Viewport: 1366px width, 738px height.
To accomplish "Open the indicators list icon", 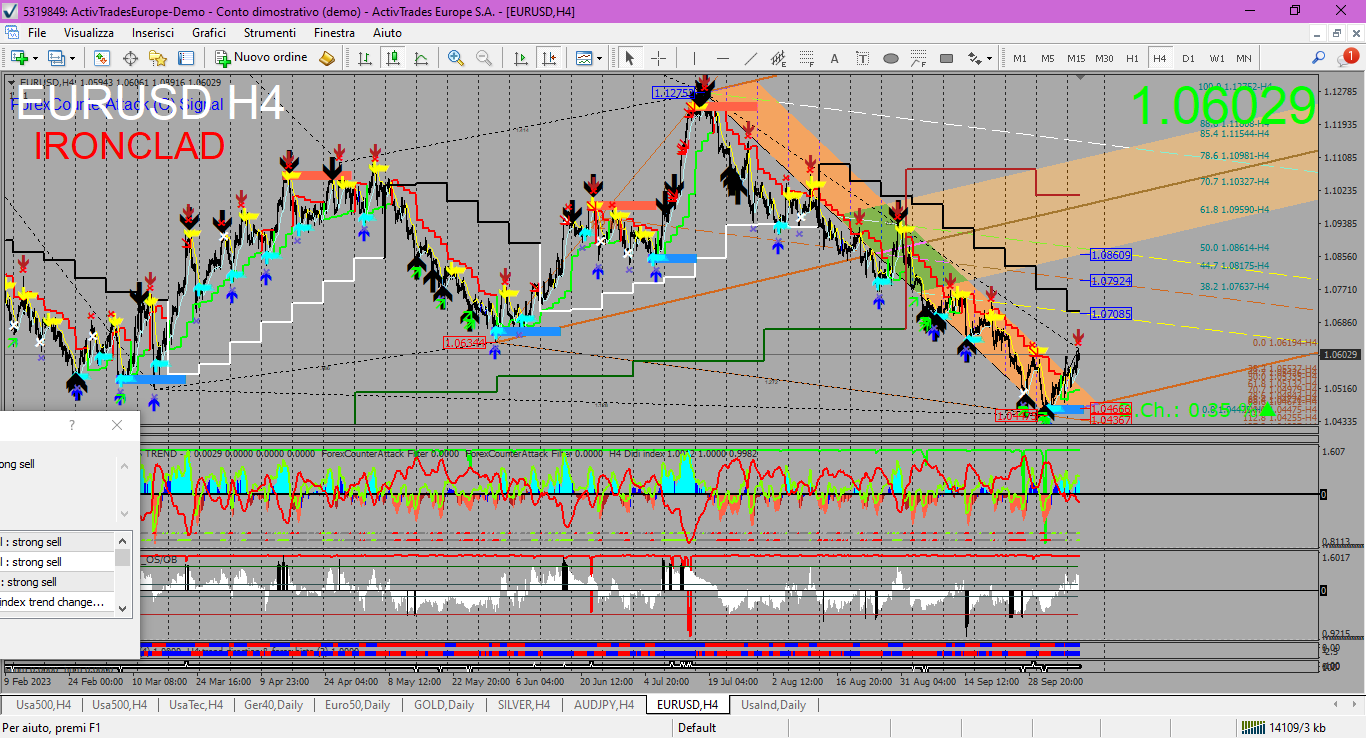I will (x=584, y=58).
